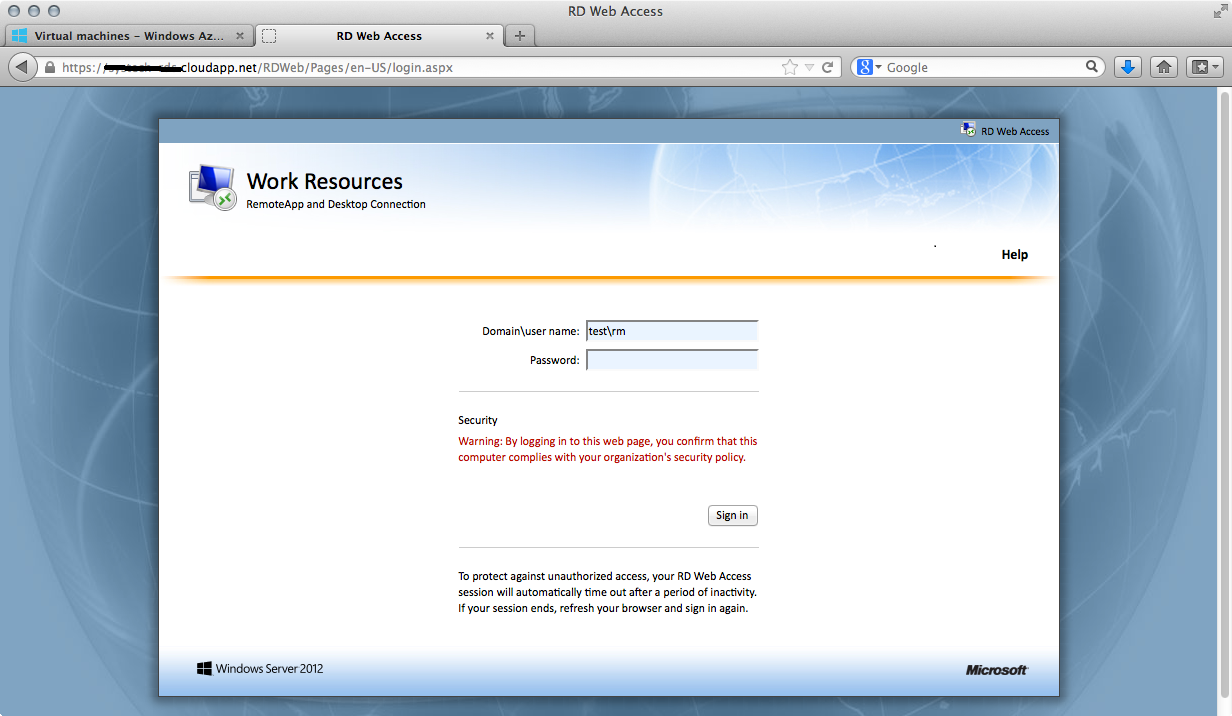1232x716 pixels.
Task: Open the address bar history dropdown arrow
Action: pyautogui.click(x=809, y=68)
